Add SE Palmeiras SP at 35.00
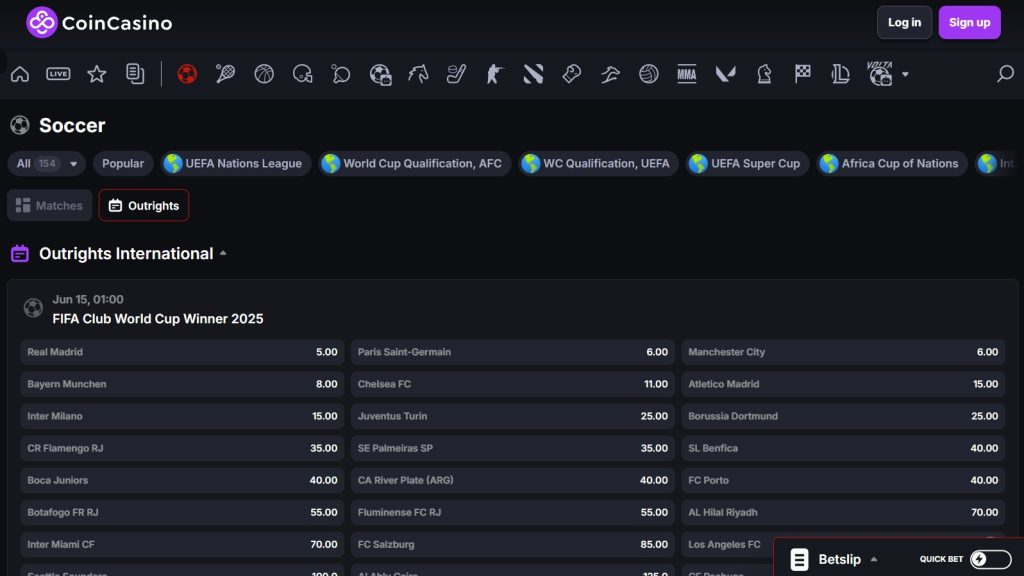This screenshot has height=576, width=1024. [513, 448]
